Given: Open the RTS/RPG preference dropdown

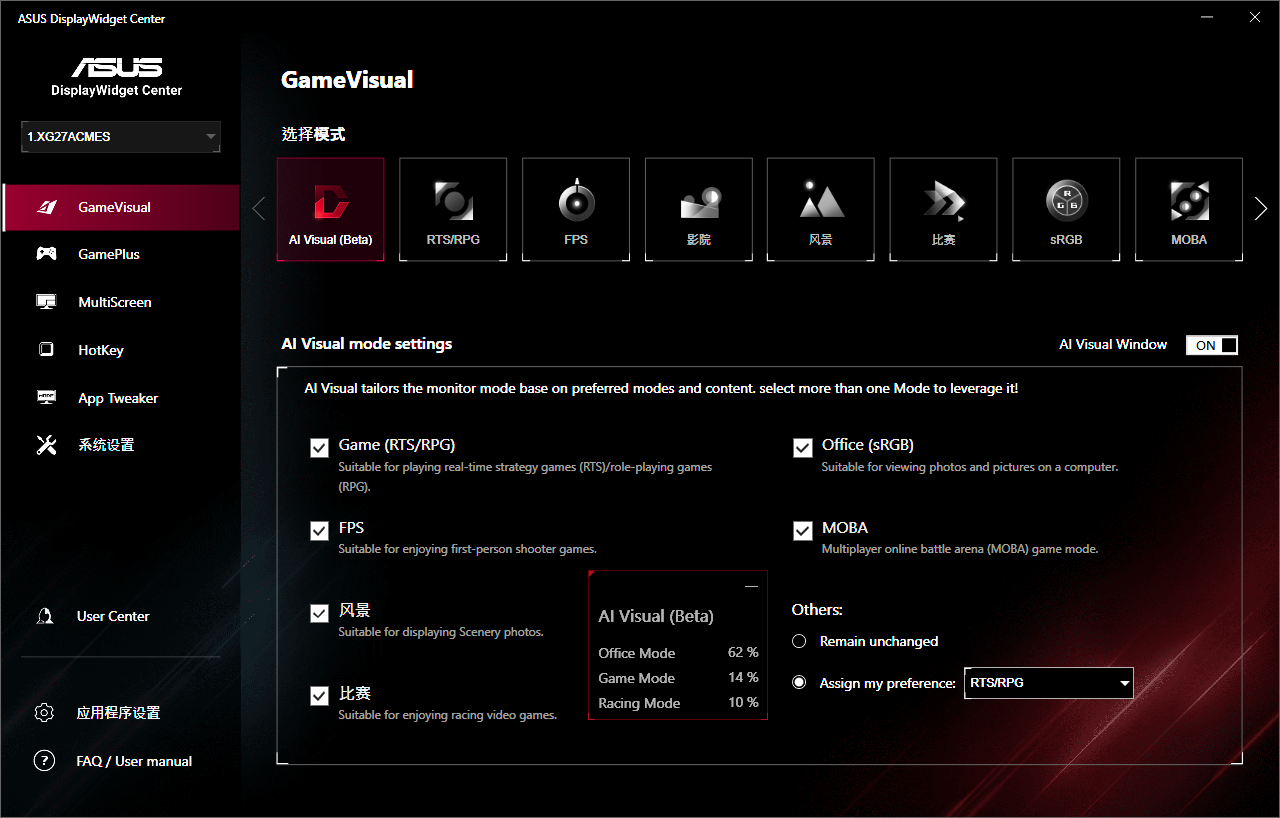Looking at the screenshot, I should (x=1048, y=683).
